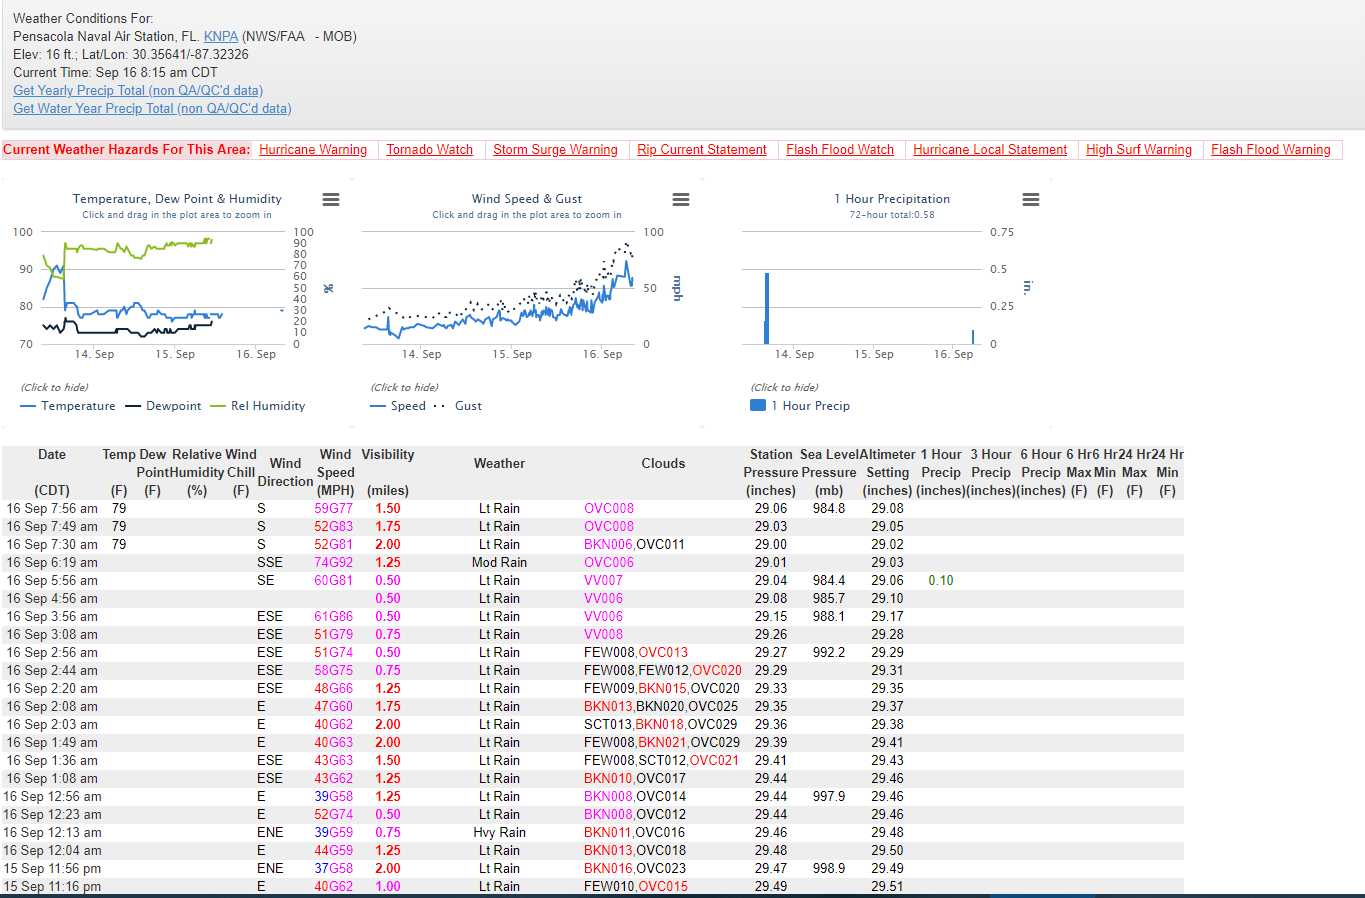Open the Rip Current Statement link
The height and width of the screenshot is (898, 1365).
[702, 149]
